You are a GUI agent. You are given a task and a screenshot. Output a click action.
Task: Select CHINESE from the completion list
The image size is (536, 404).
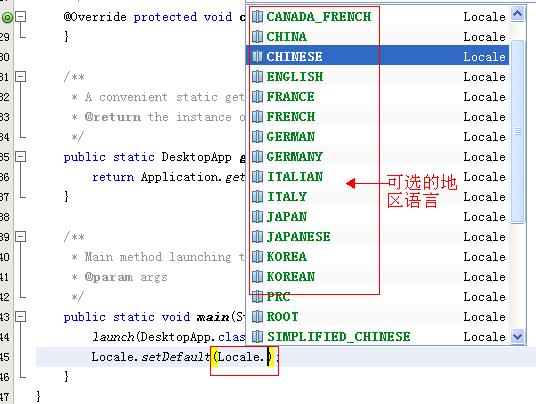tap(377, 56)
